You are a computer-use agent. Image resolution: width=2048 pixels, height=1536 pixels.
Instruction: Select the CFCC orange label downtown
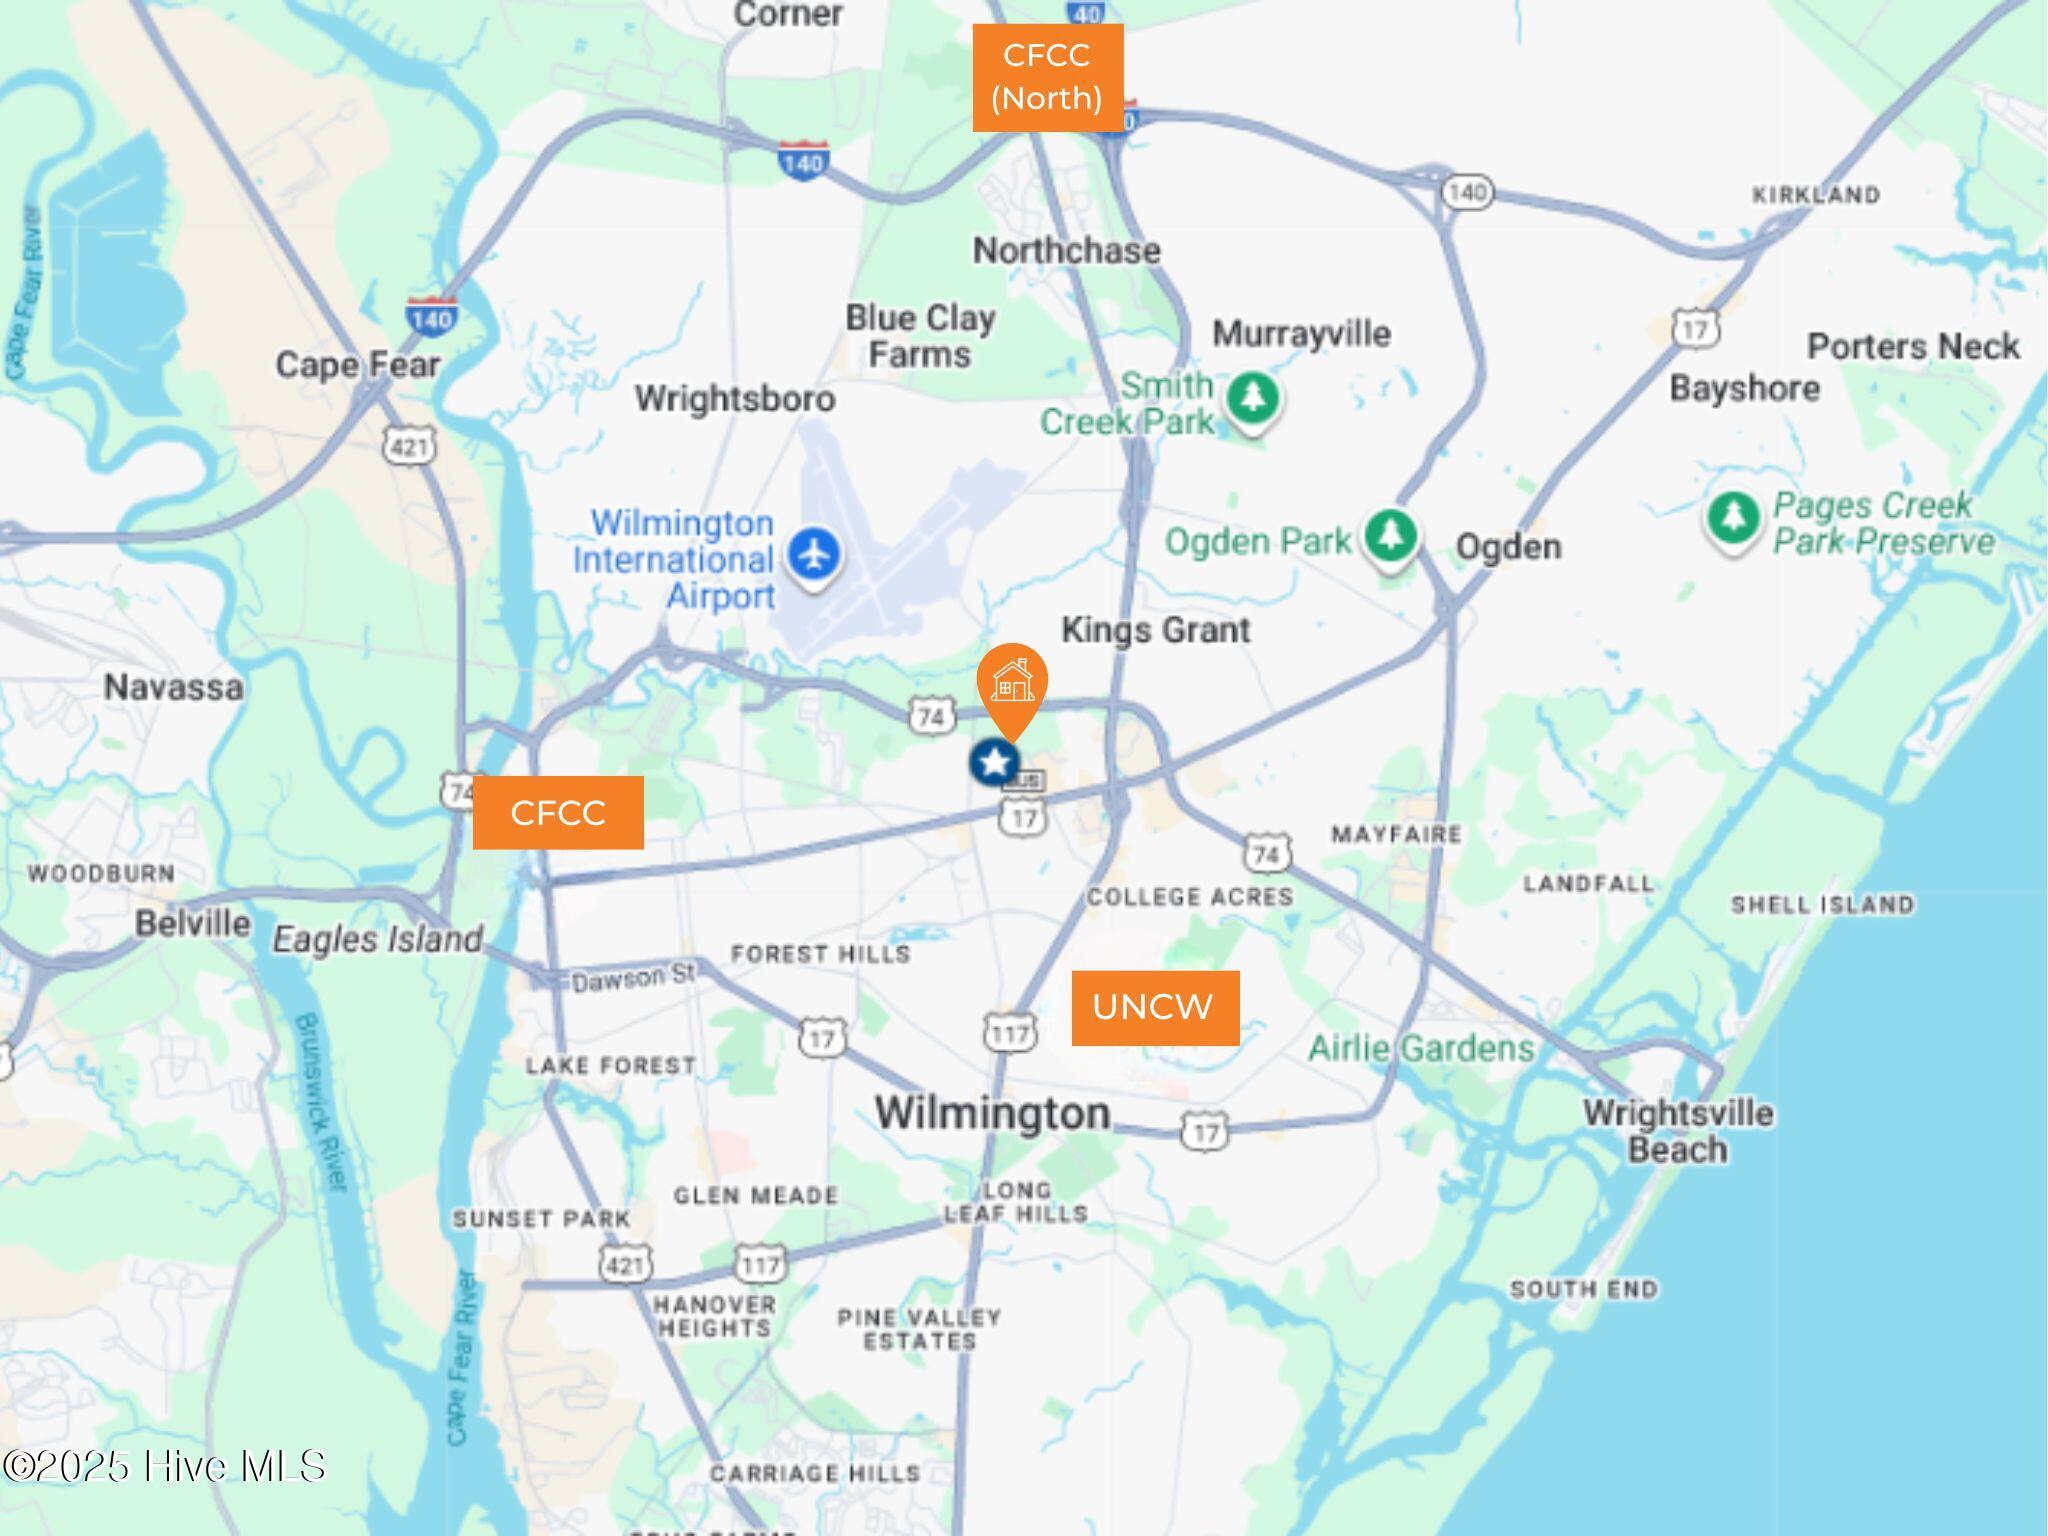558,813
